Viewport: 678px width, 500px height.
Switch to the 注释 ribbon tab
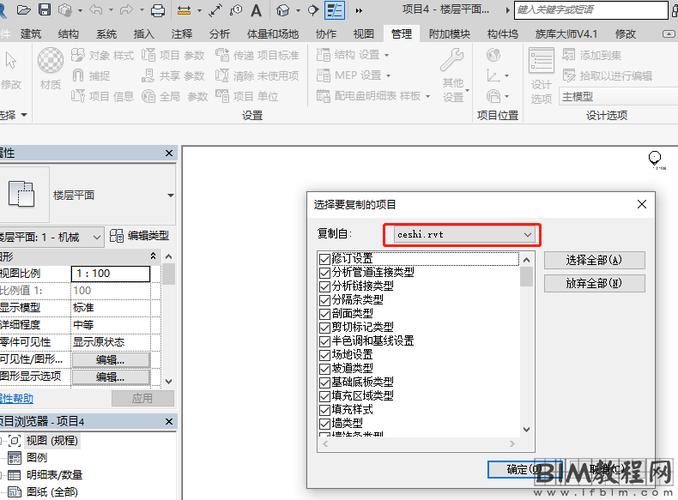tap(182, 34)
